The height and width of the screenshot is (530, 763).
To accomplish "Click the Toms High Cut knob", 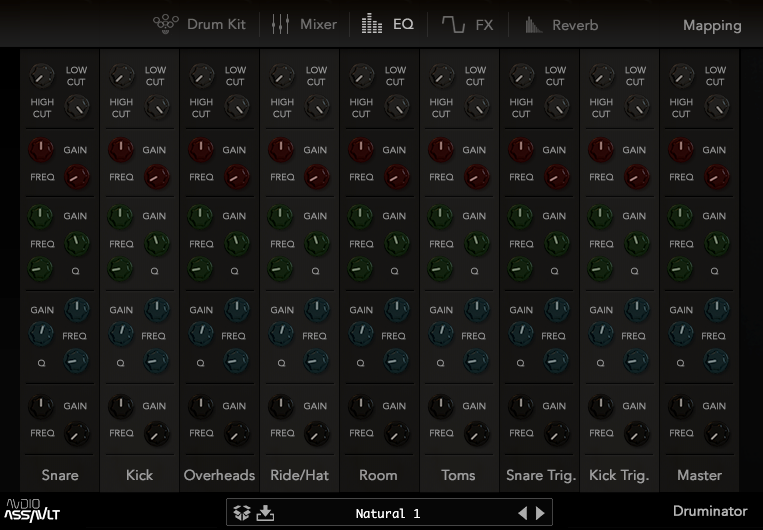I will coord(477,107).
